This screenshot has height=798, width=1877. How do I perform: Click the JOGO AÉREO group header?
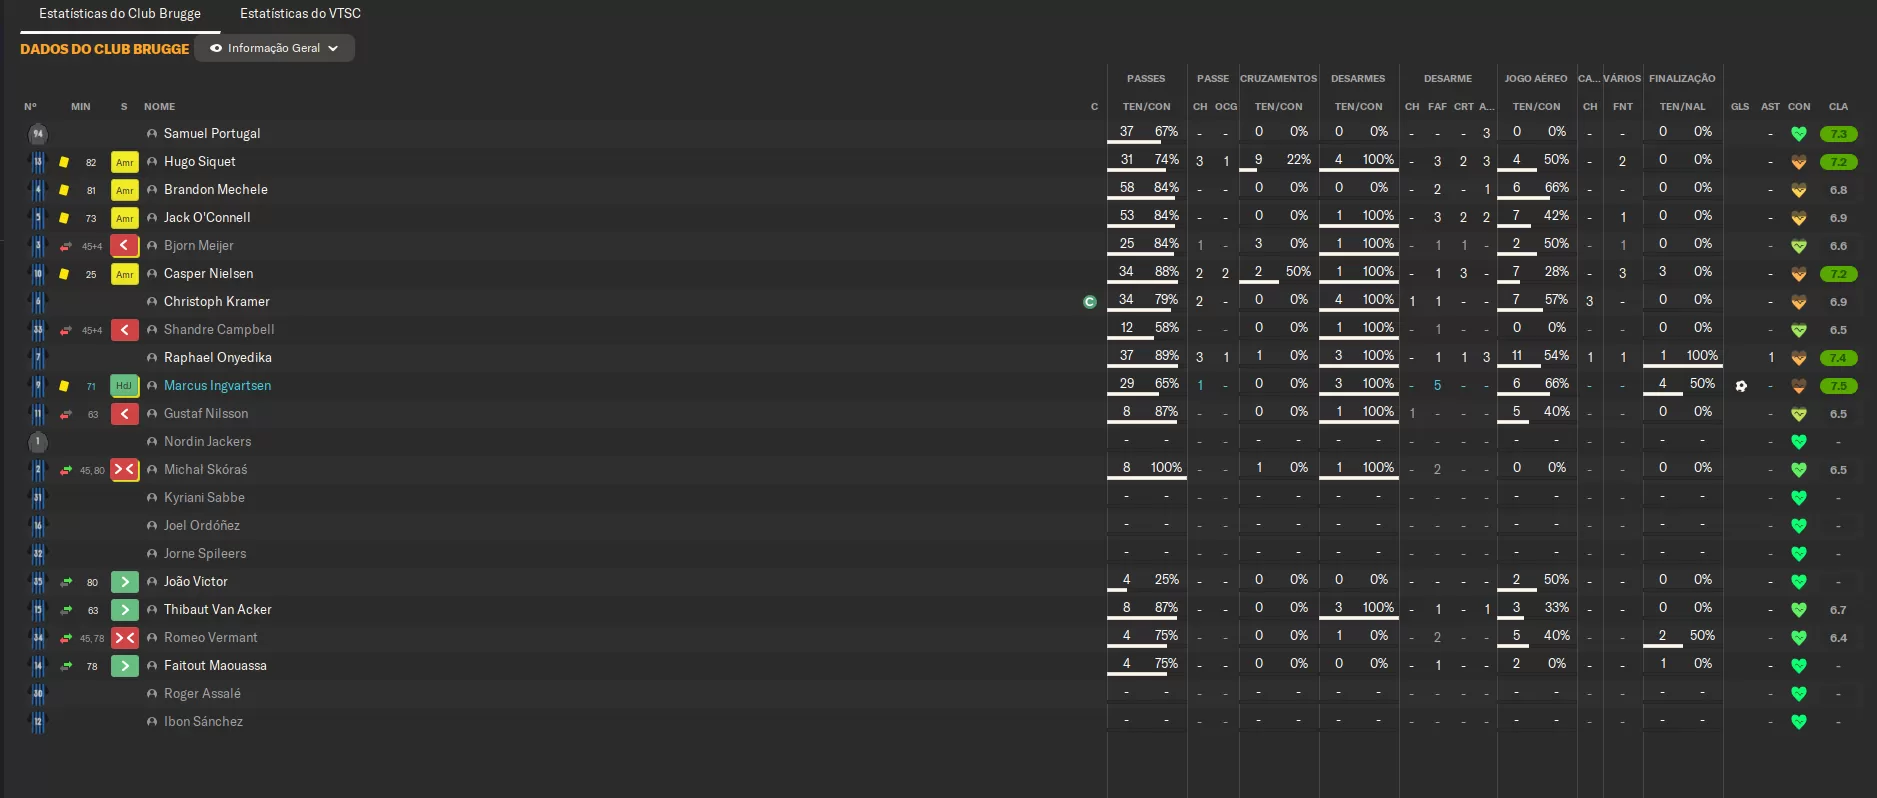click(x=1536, y=79)
